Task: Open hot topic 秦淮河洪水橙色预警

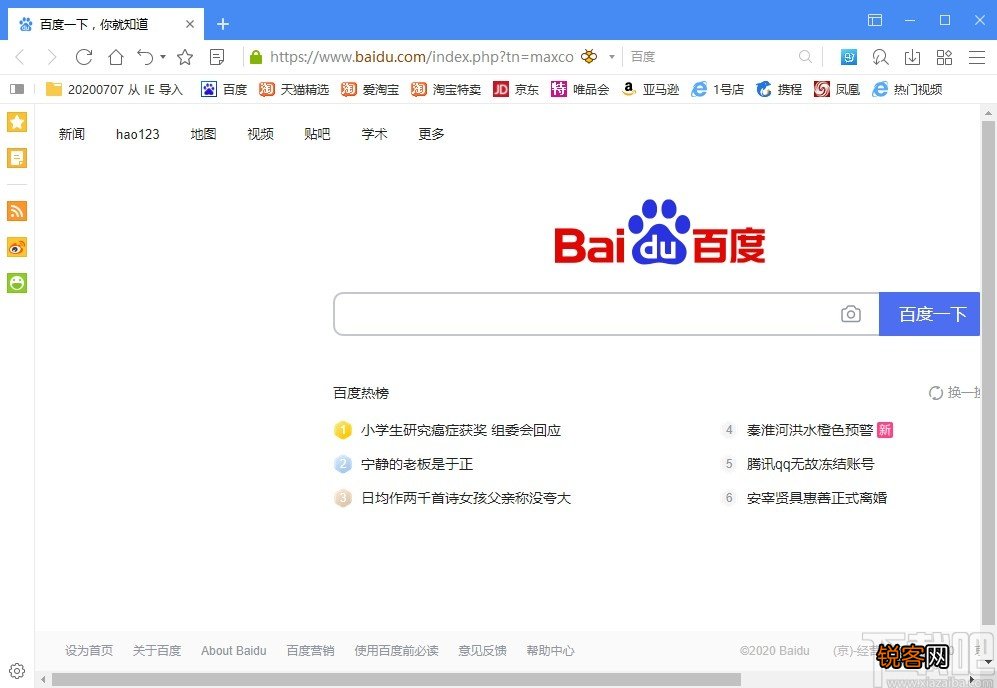Action: click(x=810, y=430)
